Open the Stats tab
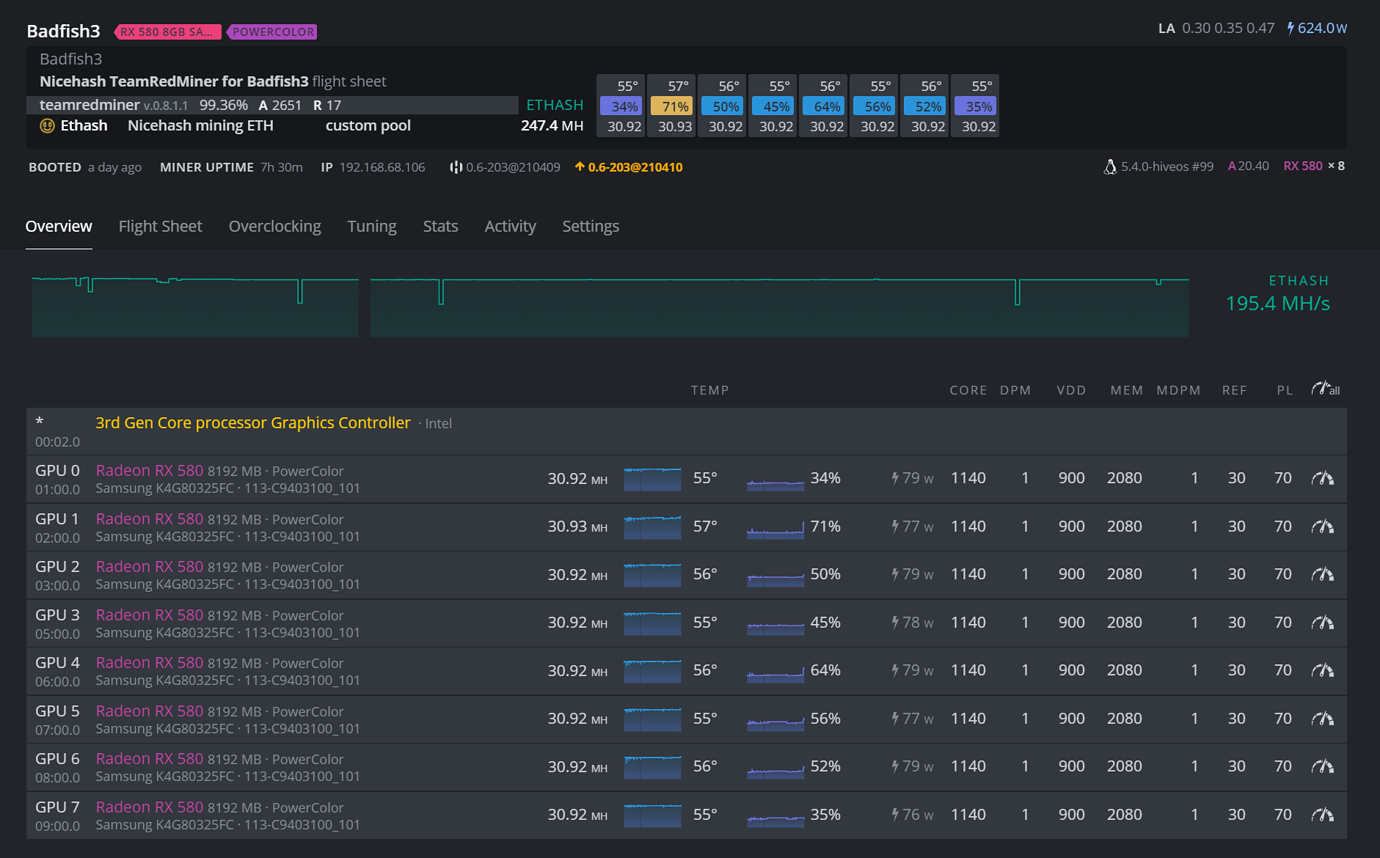 click(x=440, y=226)
